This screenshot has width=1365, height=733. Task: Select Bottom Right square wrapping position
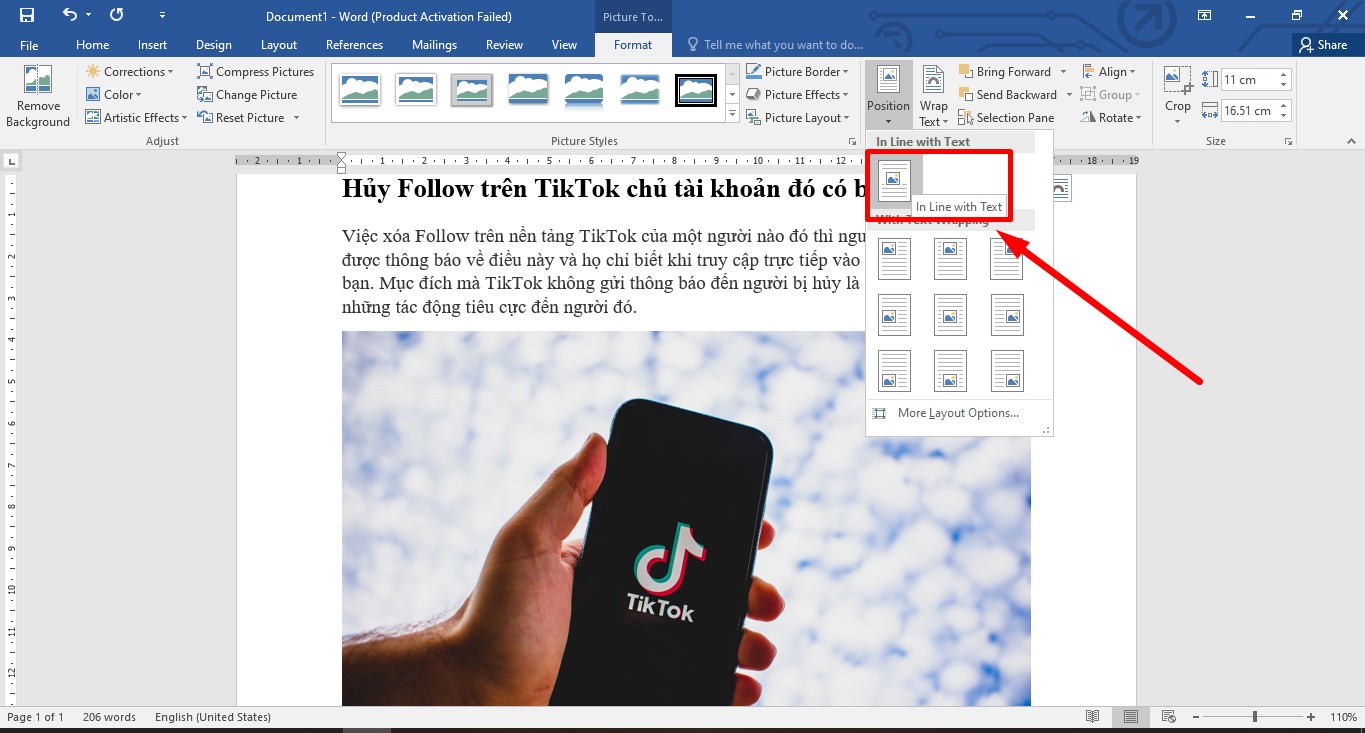click(x=1007, y=371)
